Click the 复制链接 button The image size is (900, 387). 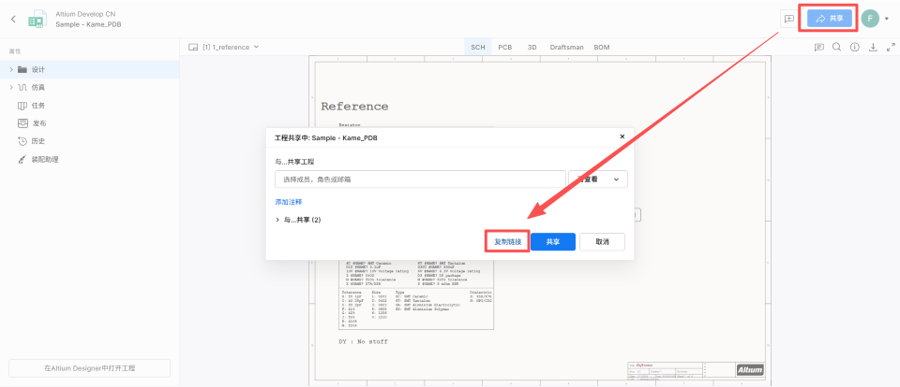(507, 242)
